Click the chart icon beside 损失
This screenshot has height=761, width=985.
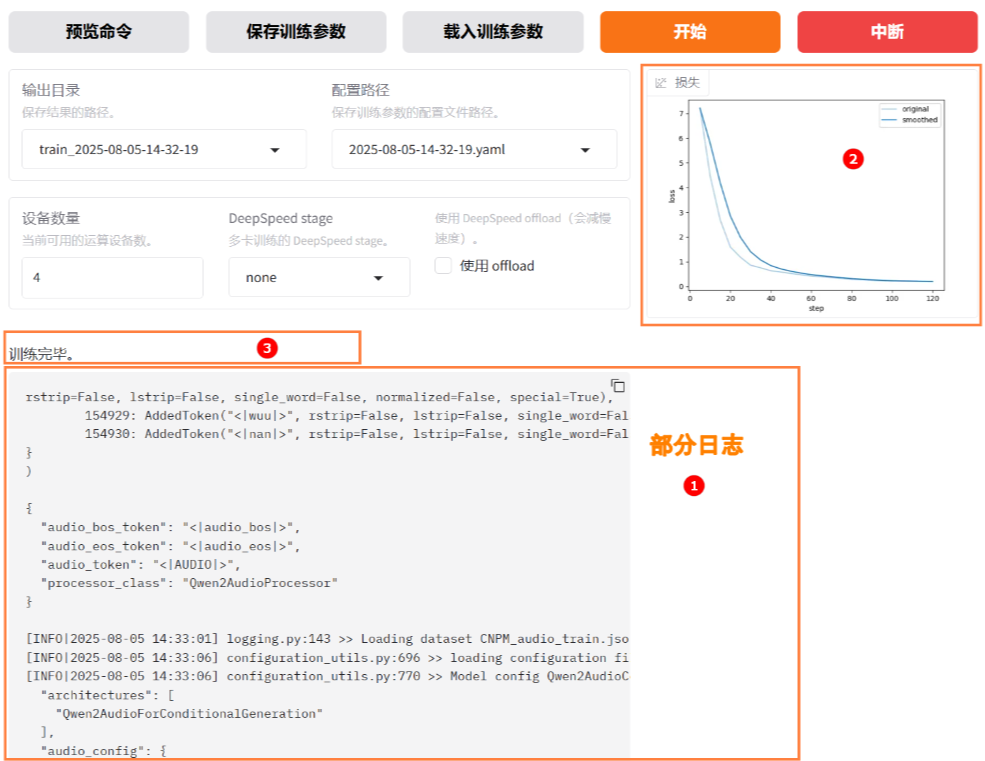[x=660, y=83]
